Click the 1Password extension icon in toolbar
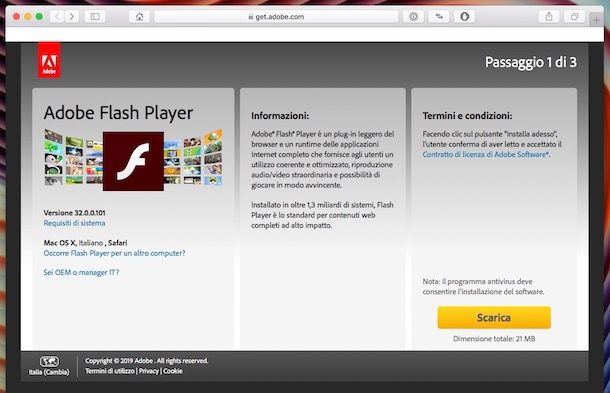 click(413, 16)
